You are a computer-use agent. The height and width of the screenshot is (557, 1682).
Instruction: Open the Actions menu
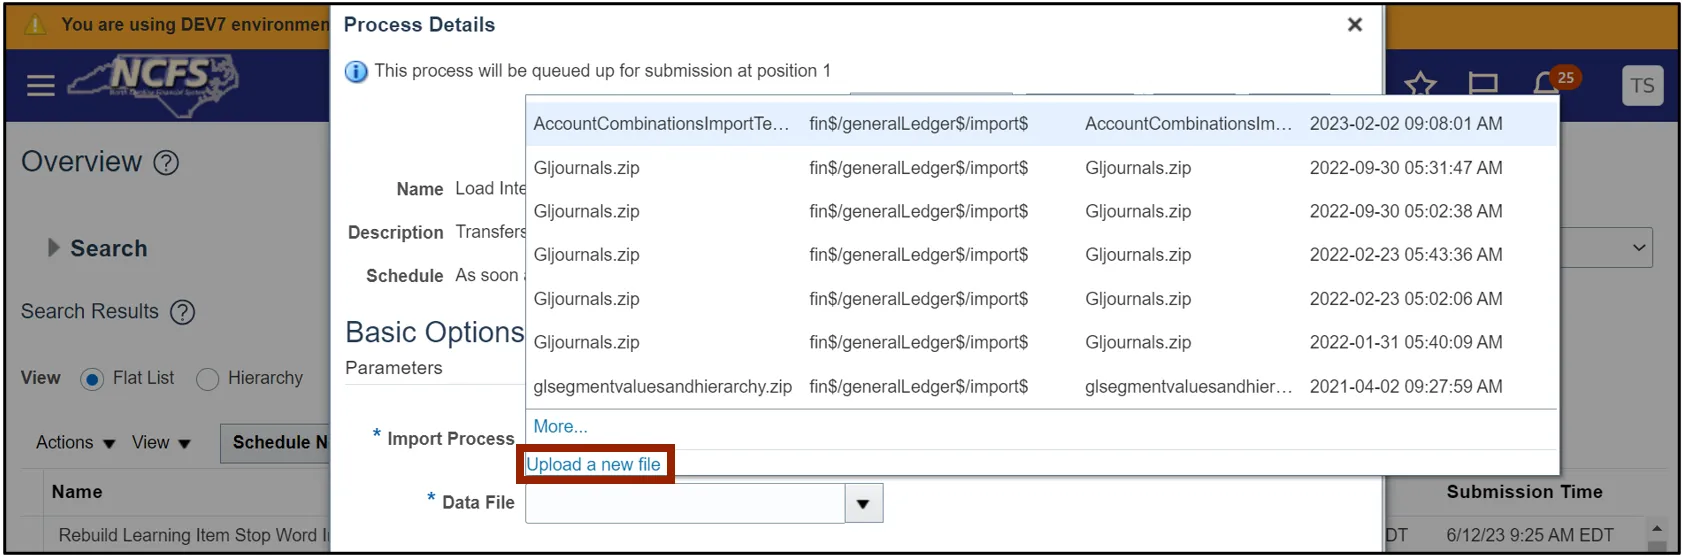[75, 443]
